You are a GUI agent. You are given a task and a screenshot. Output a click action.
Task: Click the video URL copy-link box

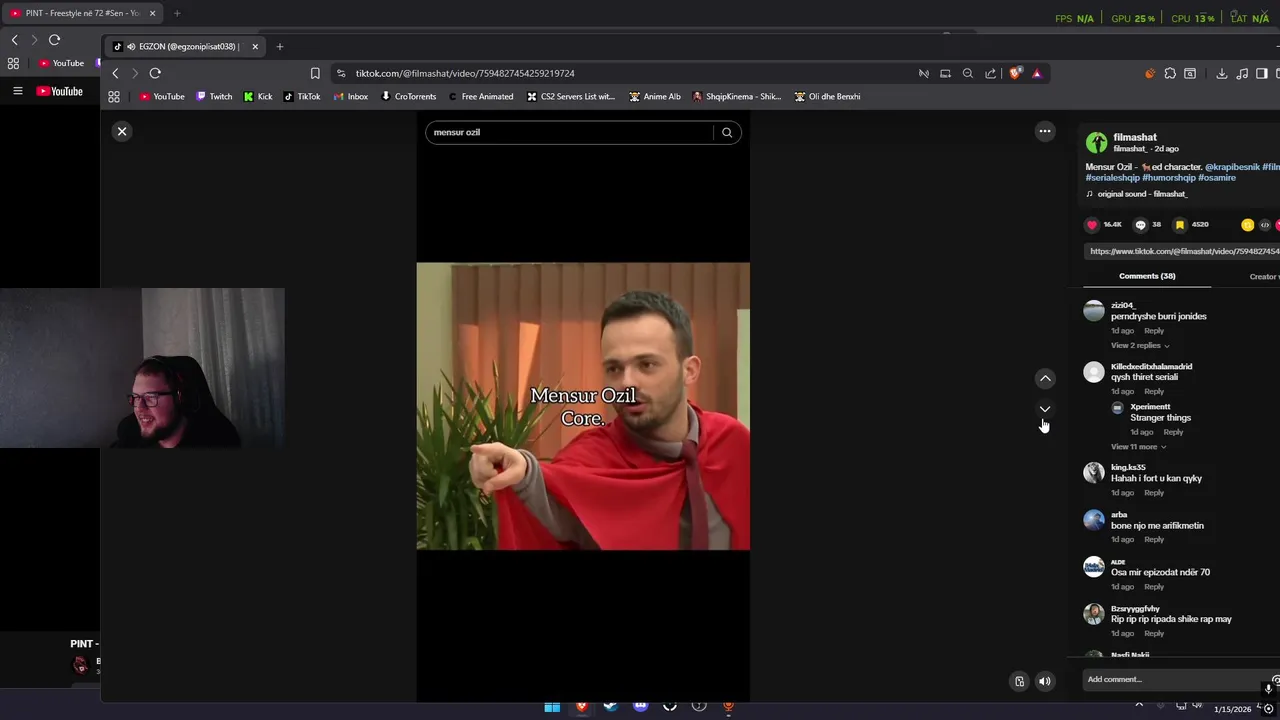[x=1182, y=251]
